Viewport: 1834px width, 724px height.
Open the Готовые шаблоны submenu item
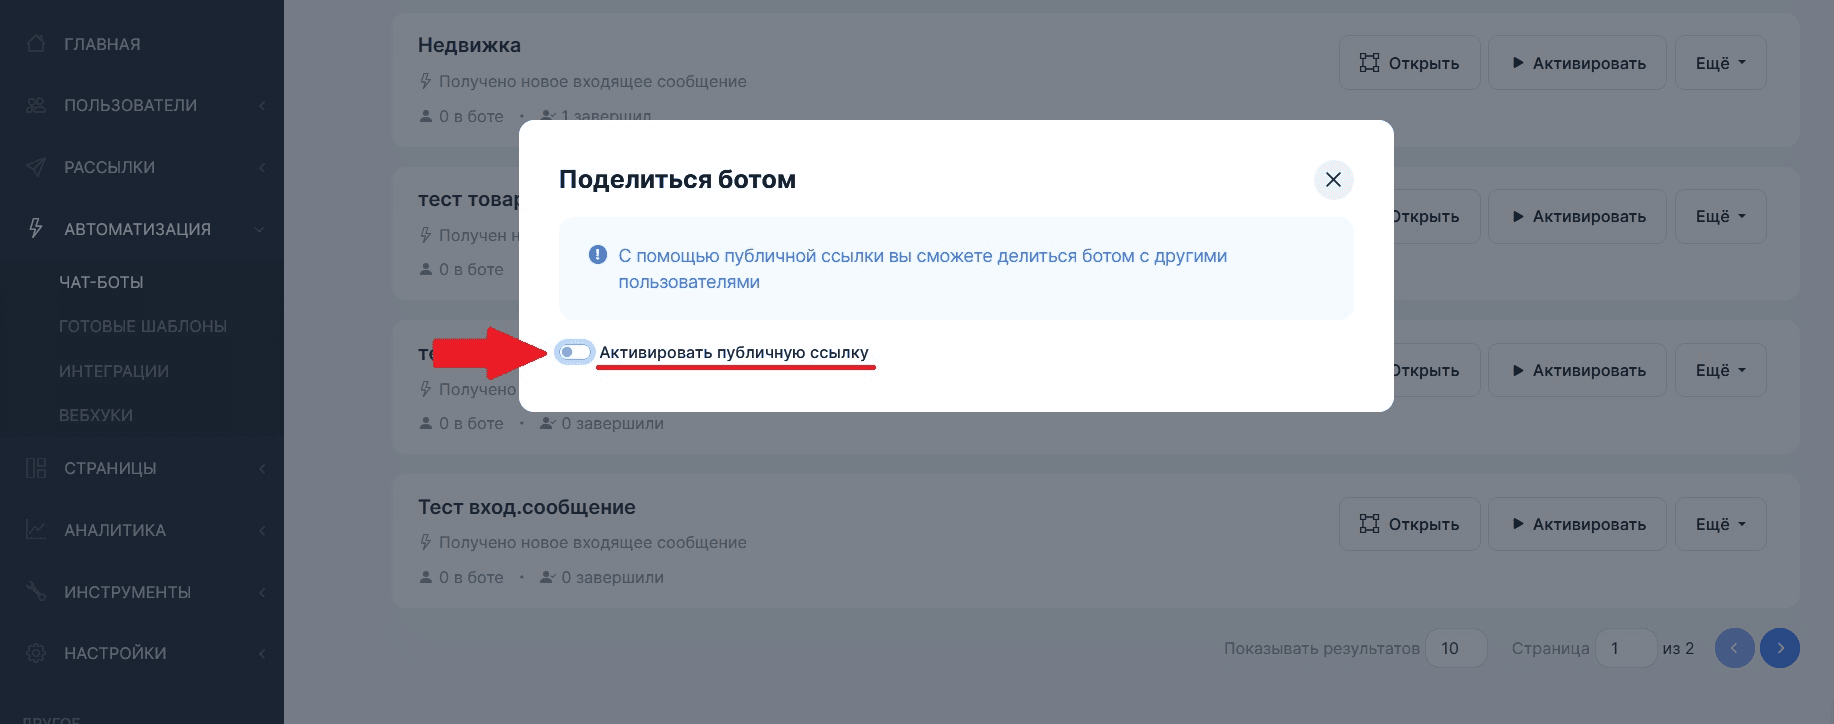pos(143,326)
